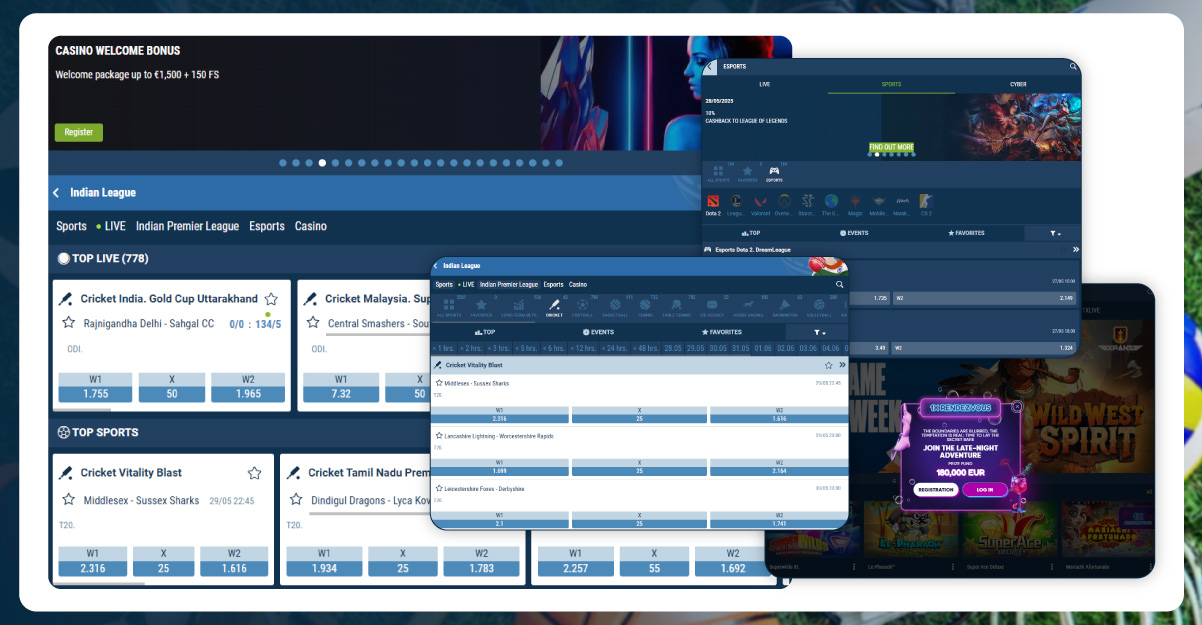This screenshot has width=1202, height=625.
Task: Click the search magnifier in Indian League window
Action: pos(839,284)
